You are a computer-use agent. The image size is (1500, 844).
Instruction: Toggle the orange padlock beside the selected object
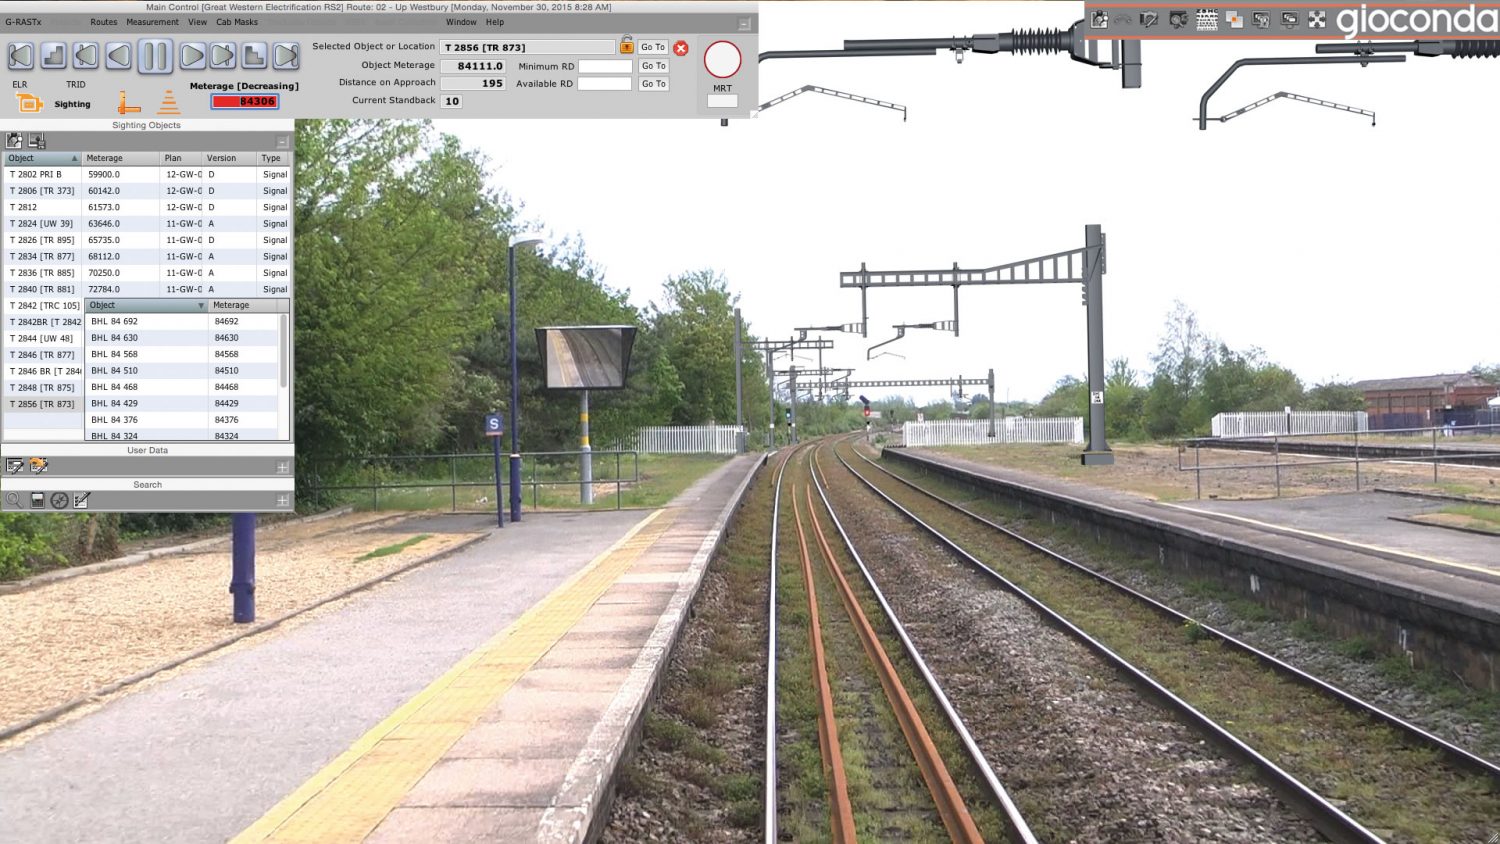627,46
